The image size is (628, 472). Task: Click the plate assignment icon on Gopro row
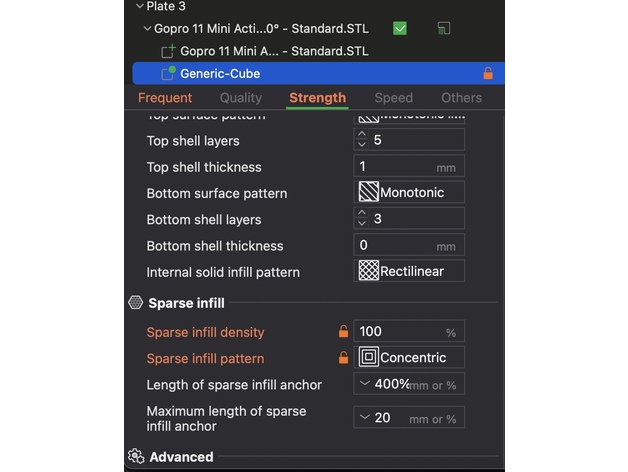coord(443,29)
